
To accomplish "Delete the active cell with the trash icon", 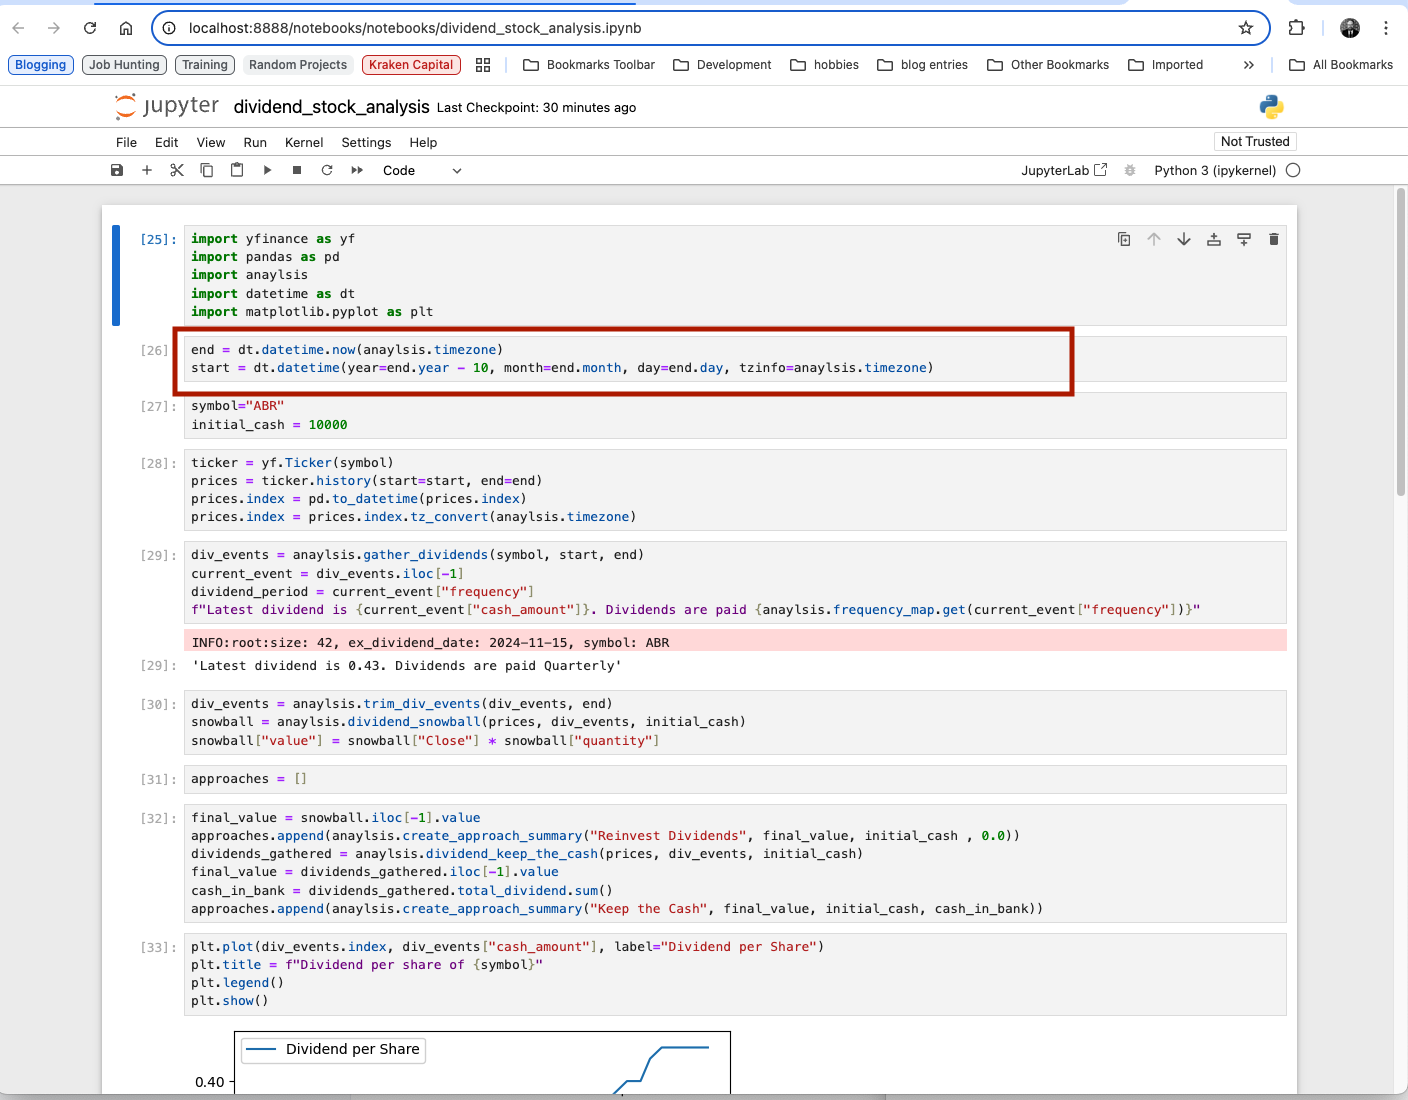I will coord(1273,239).
